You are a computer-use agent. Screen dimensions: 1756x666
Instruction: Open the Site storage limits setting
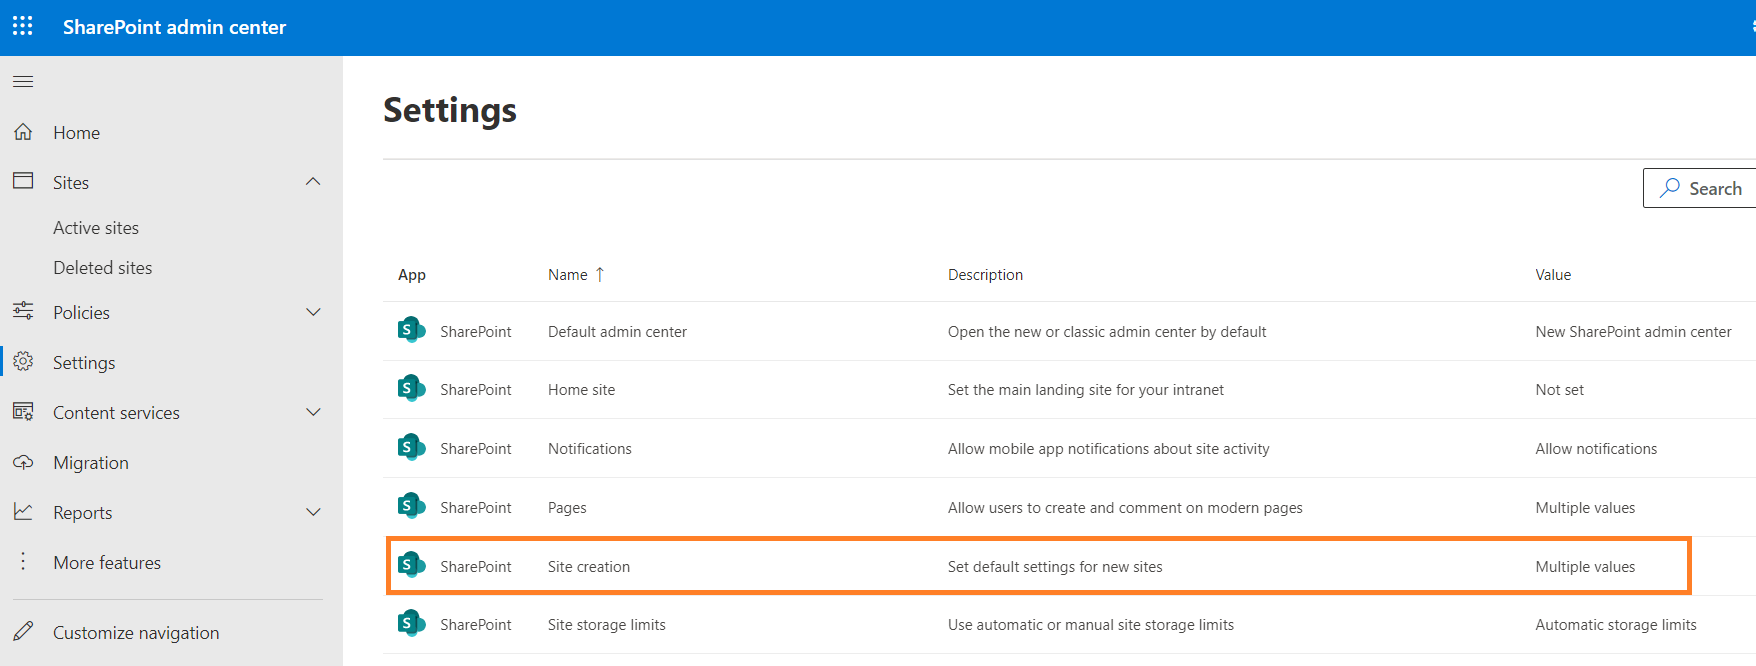point(606,624)
